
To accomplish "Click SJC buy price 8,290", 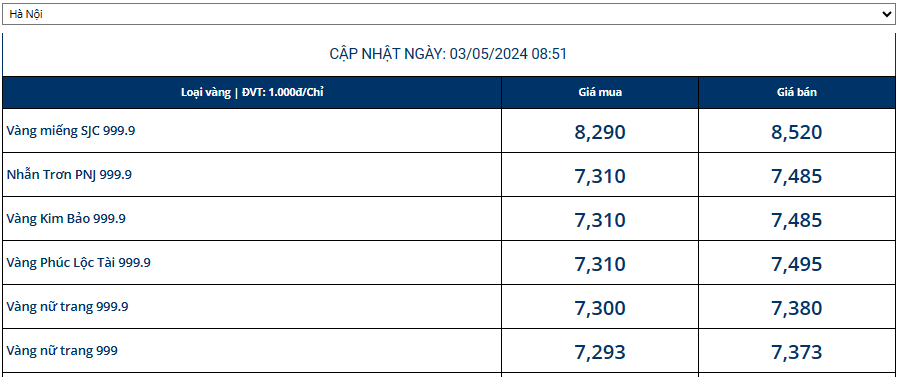I will pyautogui.click(x=600, y=132).
